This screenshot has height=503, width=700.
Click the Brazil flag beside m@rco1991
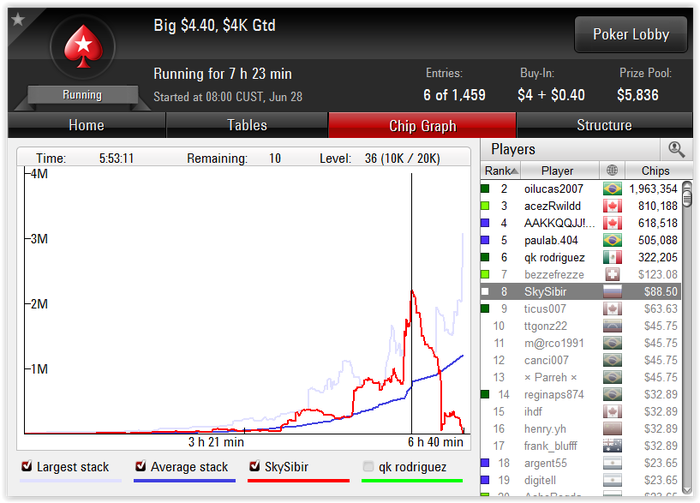(612, 343)
